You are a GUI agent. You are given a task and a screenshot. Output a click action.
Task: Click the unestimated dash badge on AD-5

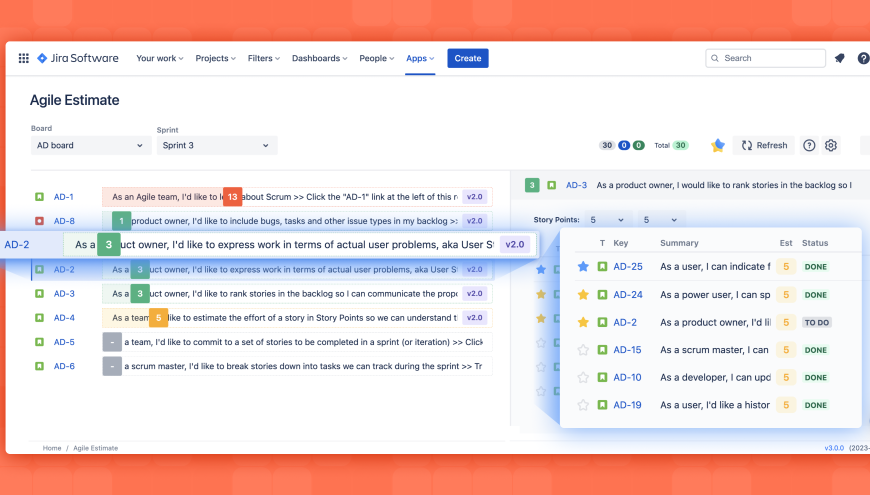click(x=112, y=342)
